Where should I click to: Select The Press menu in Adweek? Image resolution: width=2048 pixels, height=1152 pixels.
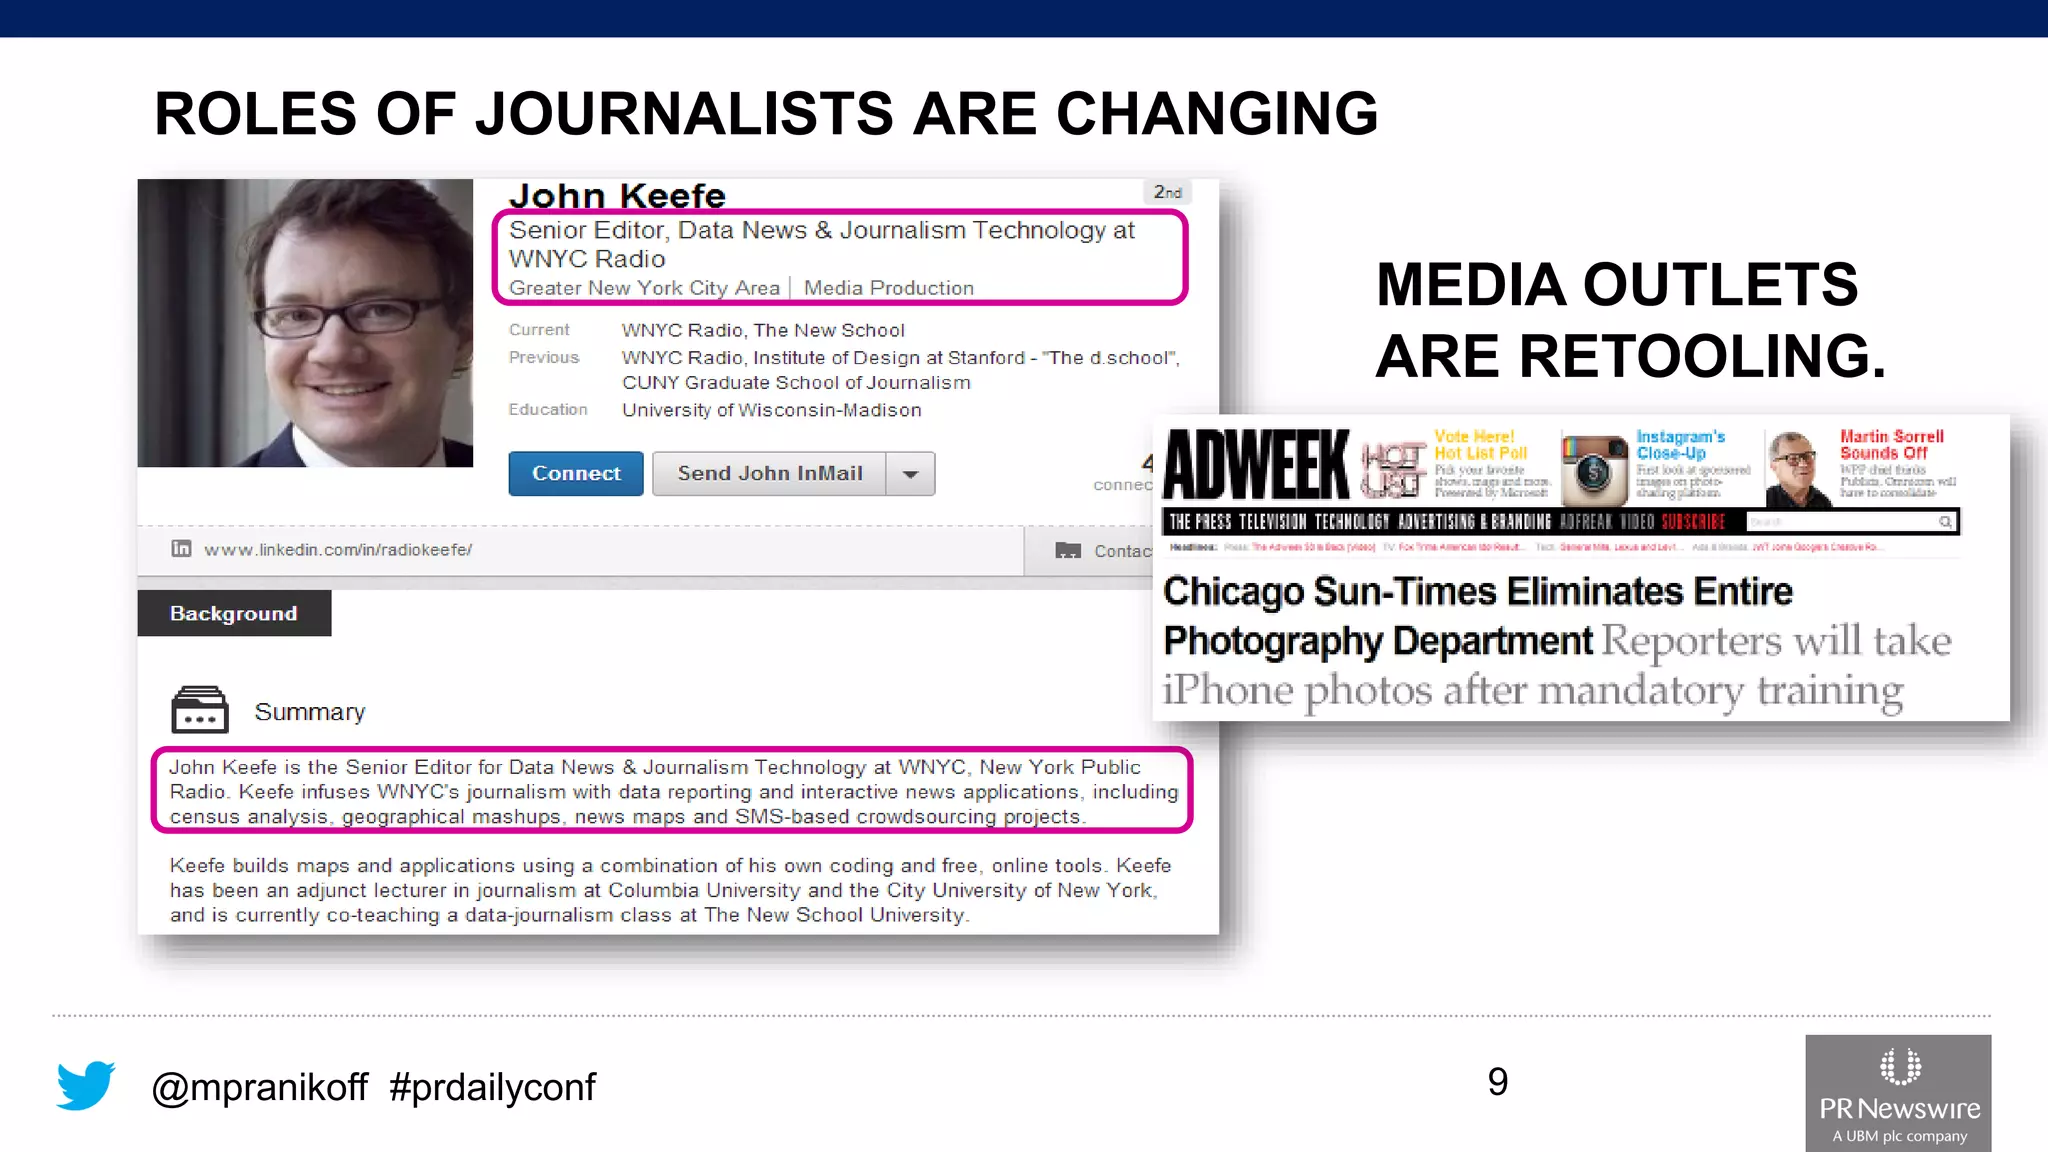click(1200, 522)
